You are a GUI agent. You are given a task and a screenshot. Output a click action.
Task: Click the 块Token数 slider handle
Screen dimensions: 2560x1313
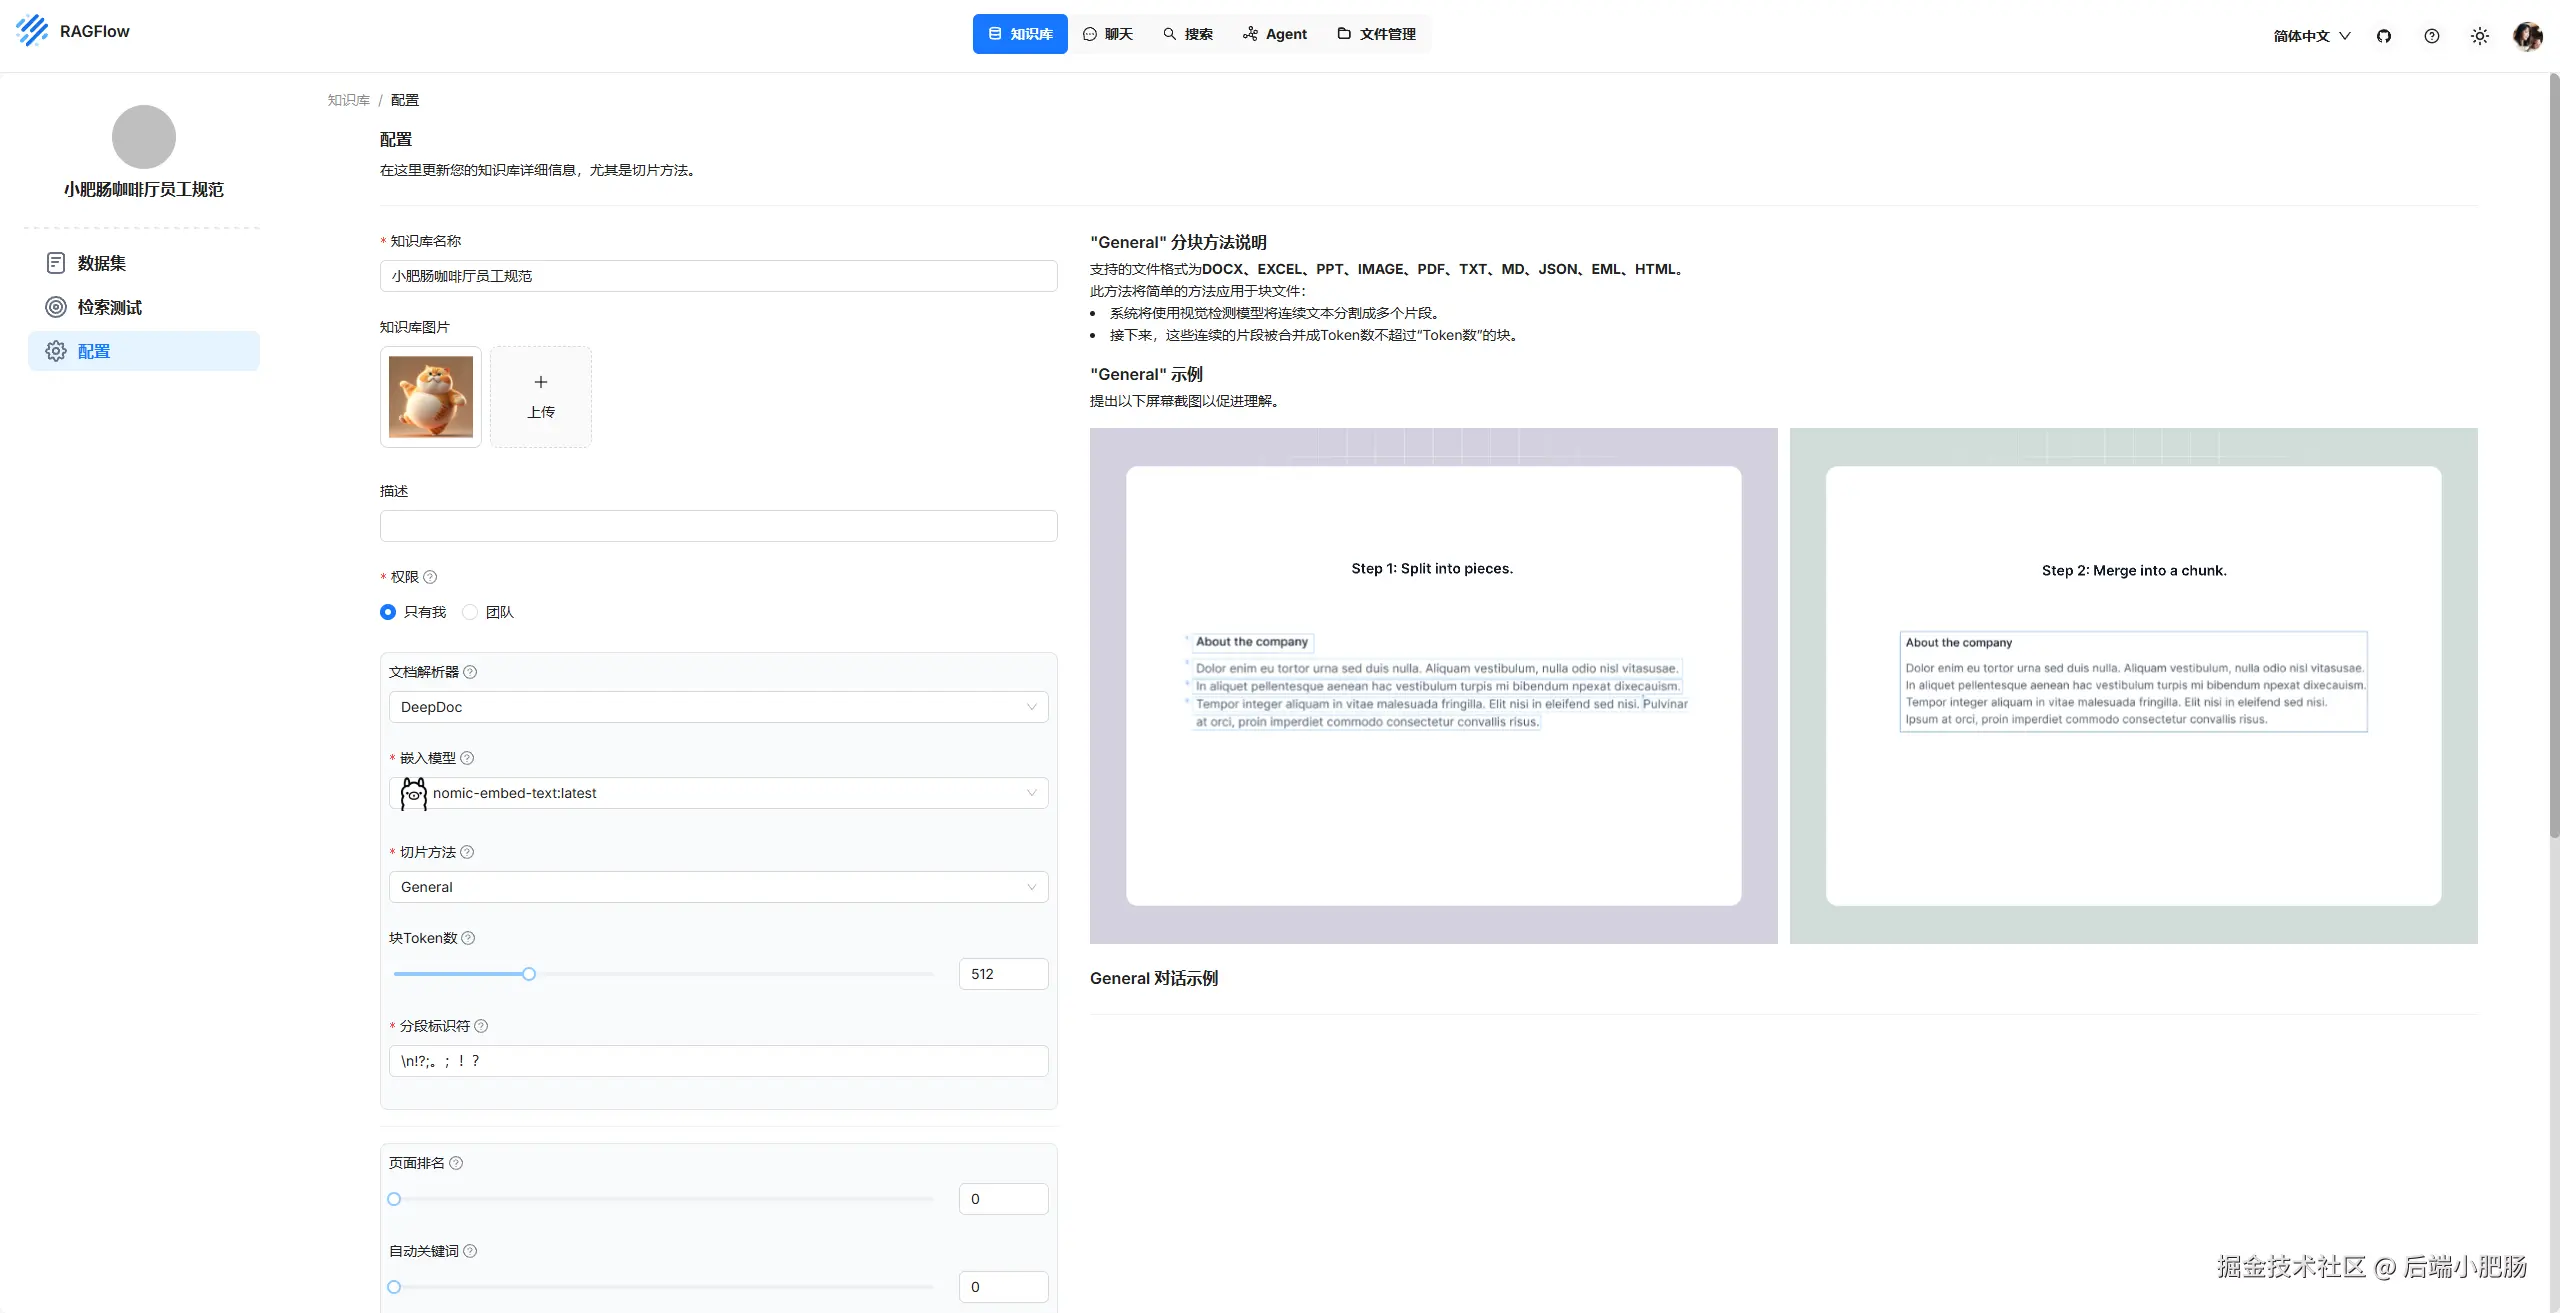coord(529,974)
